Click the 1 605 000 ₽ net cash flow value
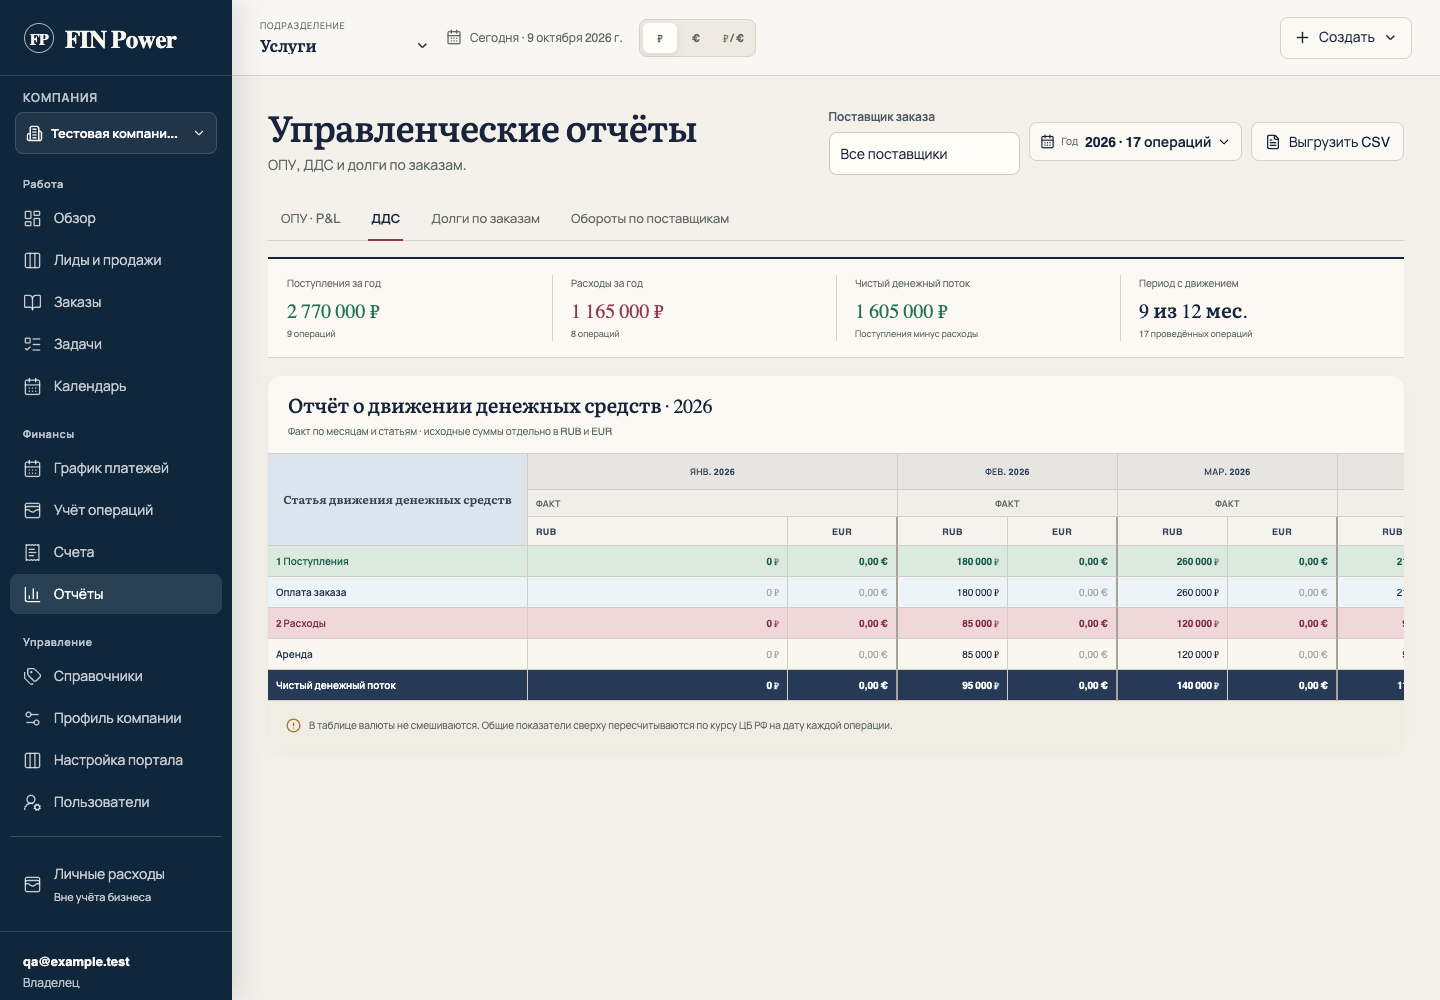Image resolution: width=1440 pixels, height=1000 pixels. click(x=901, y=312)
